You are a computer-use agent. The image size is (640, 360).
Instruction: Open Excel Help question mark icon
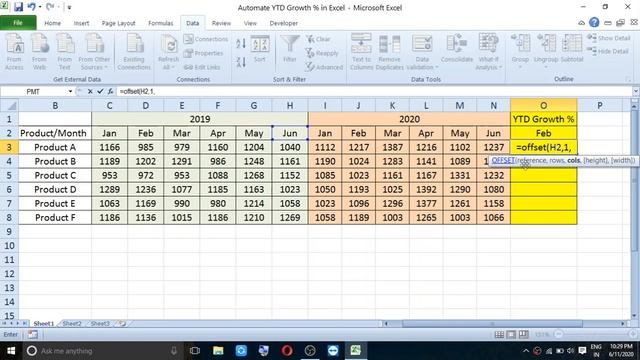594,23
